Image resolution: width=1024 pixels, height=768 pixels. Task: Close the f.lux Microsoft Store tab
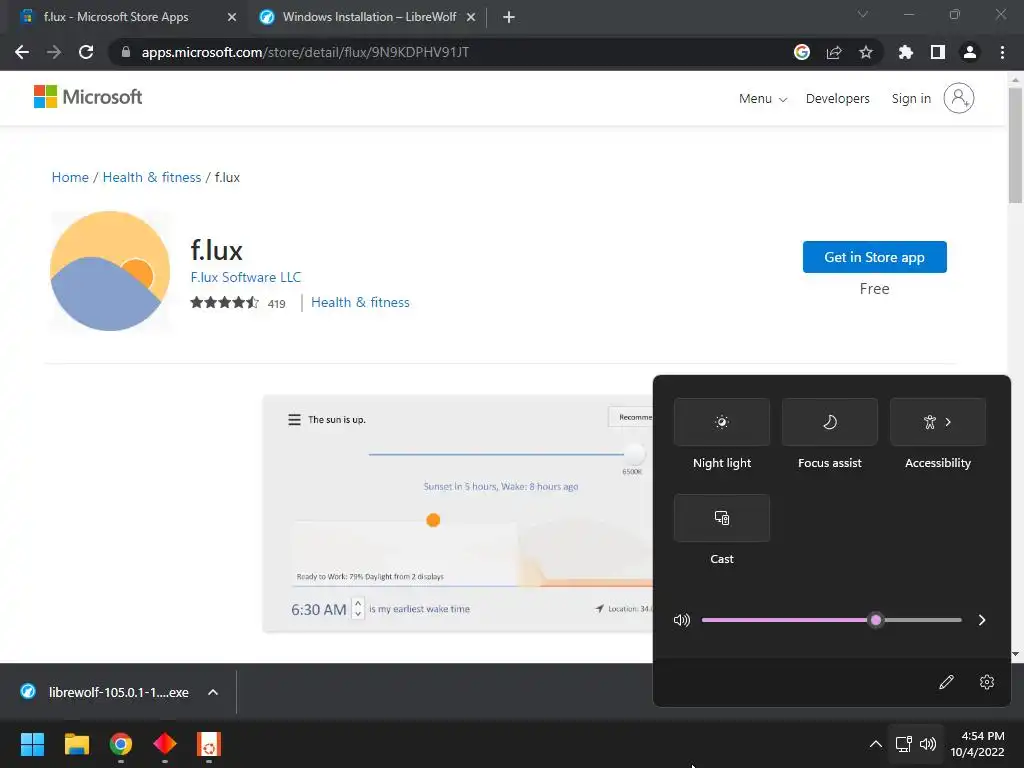point(232,17)
